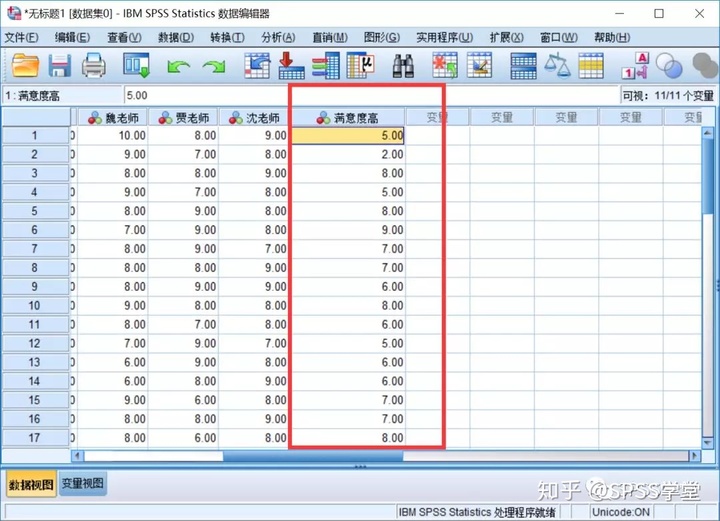Open the 直销(M) menu
Screen dimensions: 720x521
point(330,37)
